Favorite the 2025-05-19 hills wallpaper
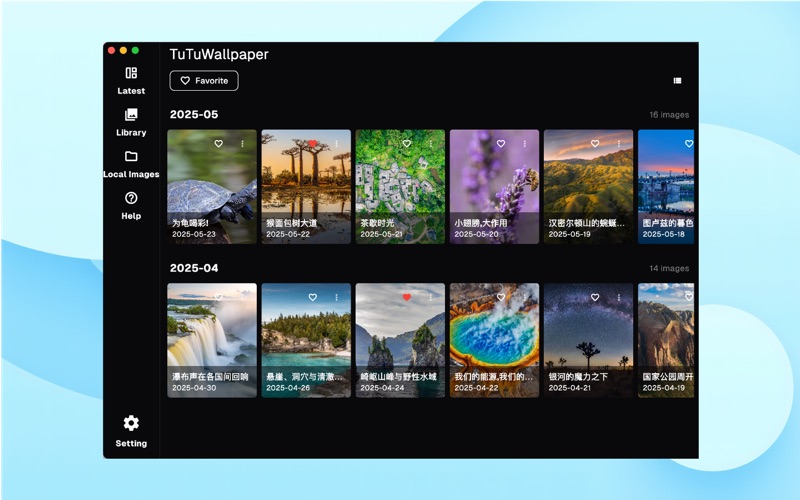The width and height of the screenshot is (800, 500). pyautogui.click(x=595, y=144)
